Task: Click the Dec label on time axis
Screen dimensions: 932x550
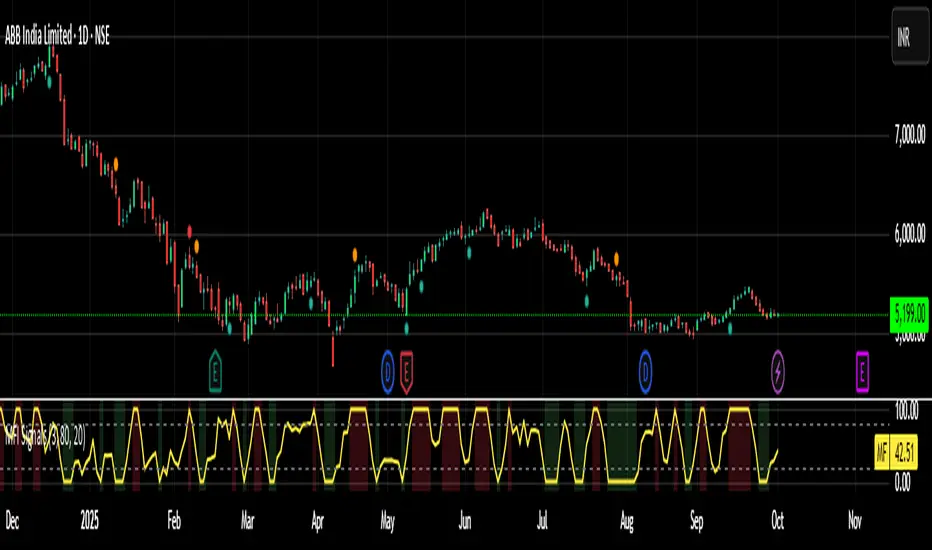Action: [x=12, y=521]
